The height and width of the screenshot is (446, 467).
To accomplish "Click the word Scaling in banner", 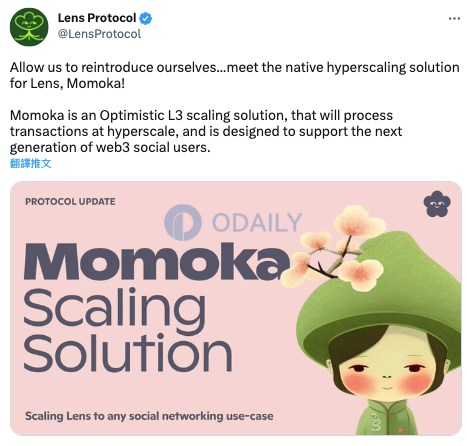I will coord(114,308).
